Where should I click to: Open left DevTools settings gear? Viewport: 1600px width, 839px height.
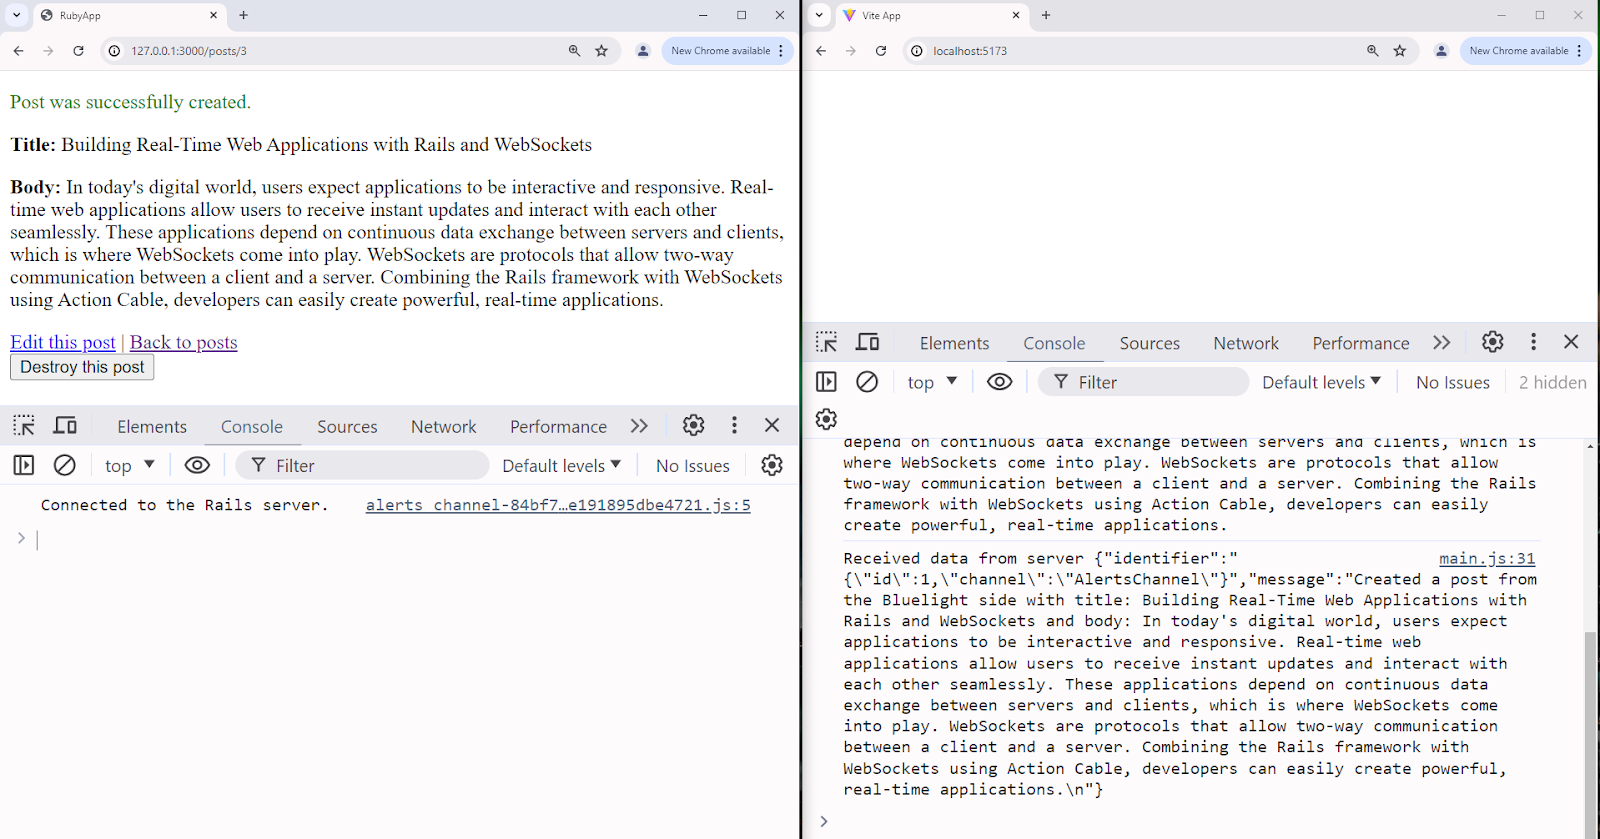693,426
